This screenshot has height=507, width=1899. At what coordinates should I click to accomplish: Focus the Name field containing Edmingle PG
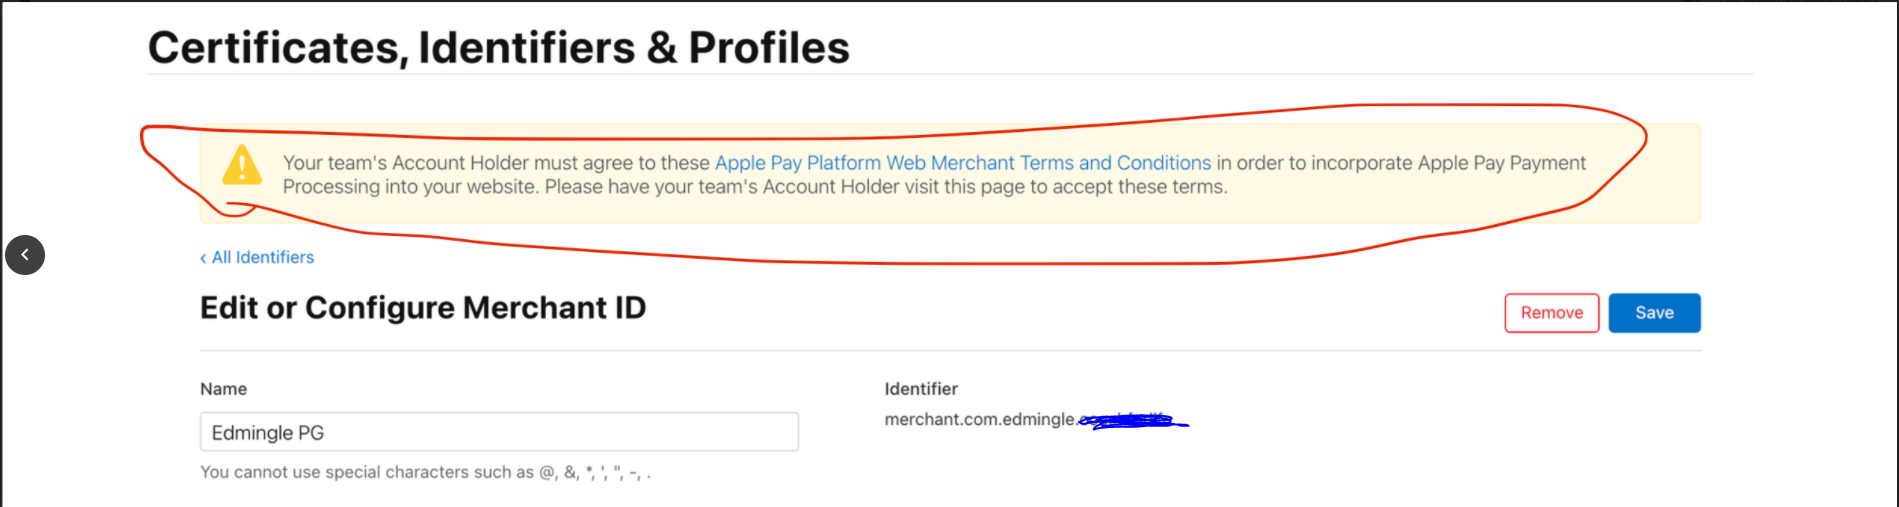[499, 432]
